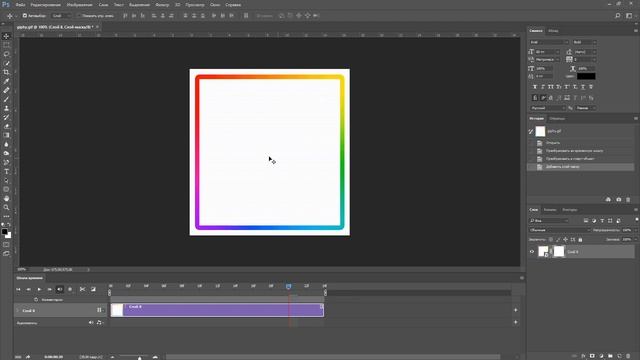Open the text language dropdown
Screen dimensions: 640x360
pos(547,108)
